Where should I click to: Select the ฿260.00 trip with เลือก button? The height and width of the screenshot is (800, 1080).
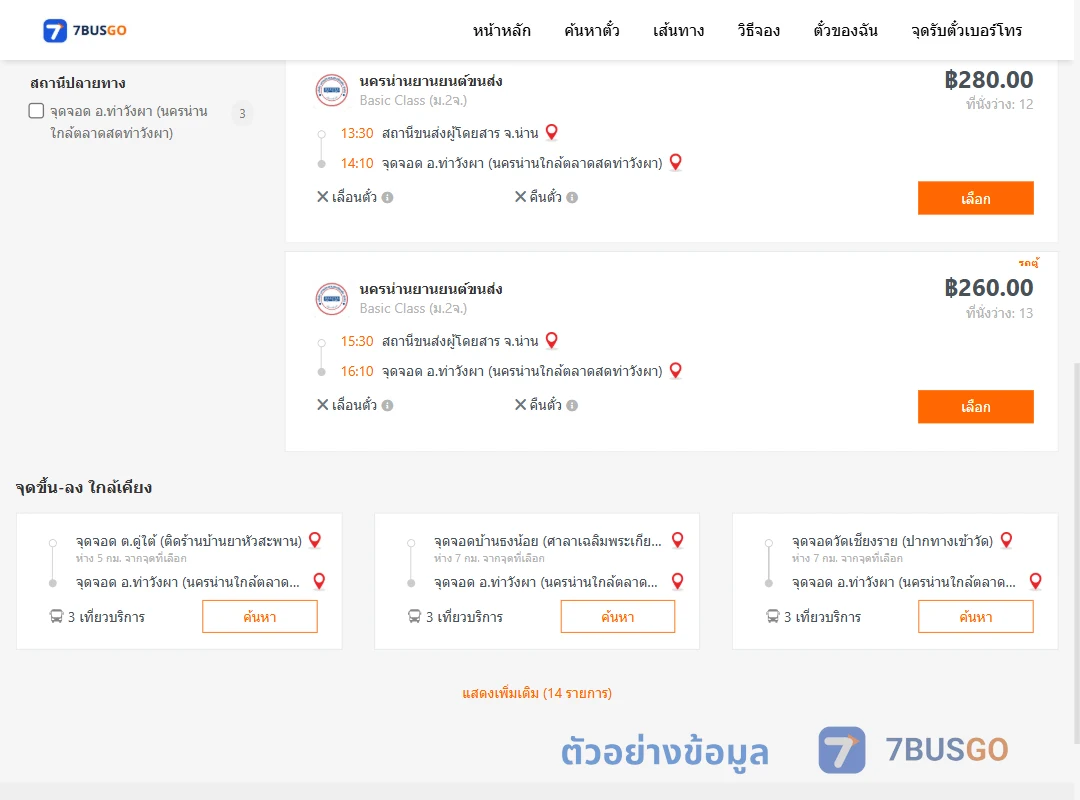975,407
